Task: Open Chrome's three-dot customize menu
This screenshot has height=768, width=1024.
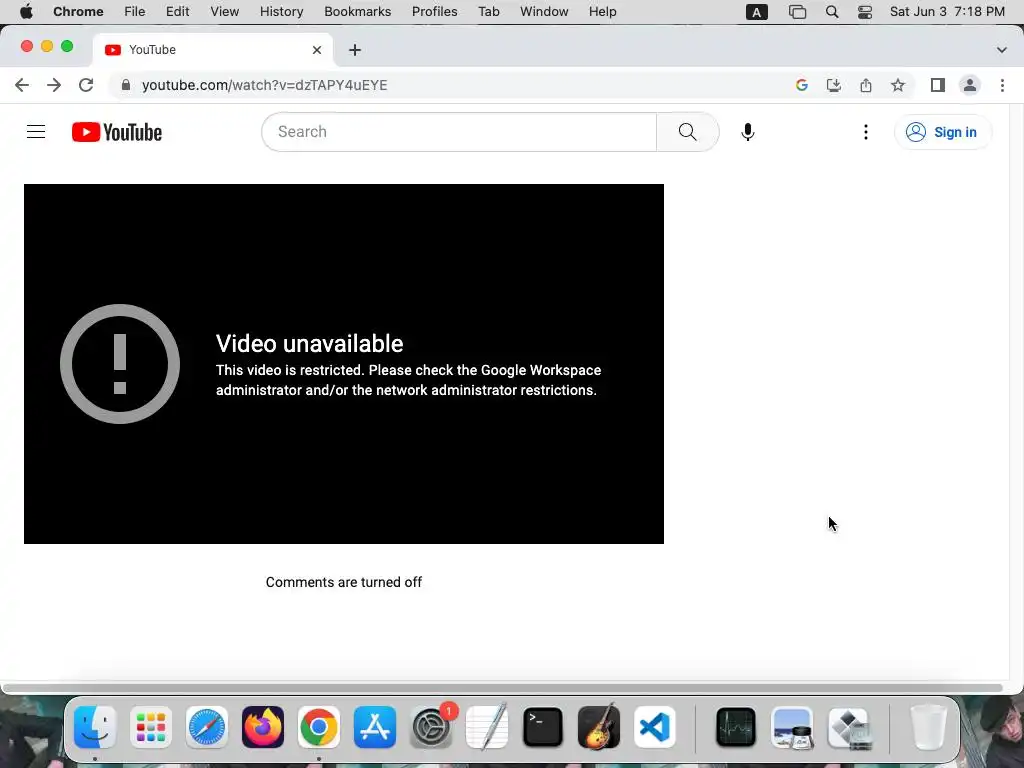Action: (x=1002, y=85)
